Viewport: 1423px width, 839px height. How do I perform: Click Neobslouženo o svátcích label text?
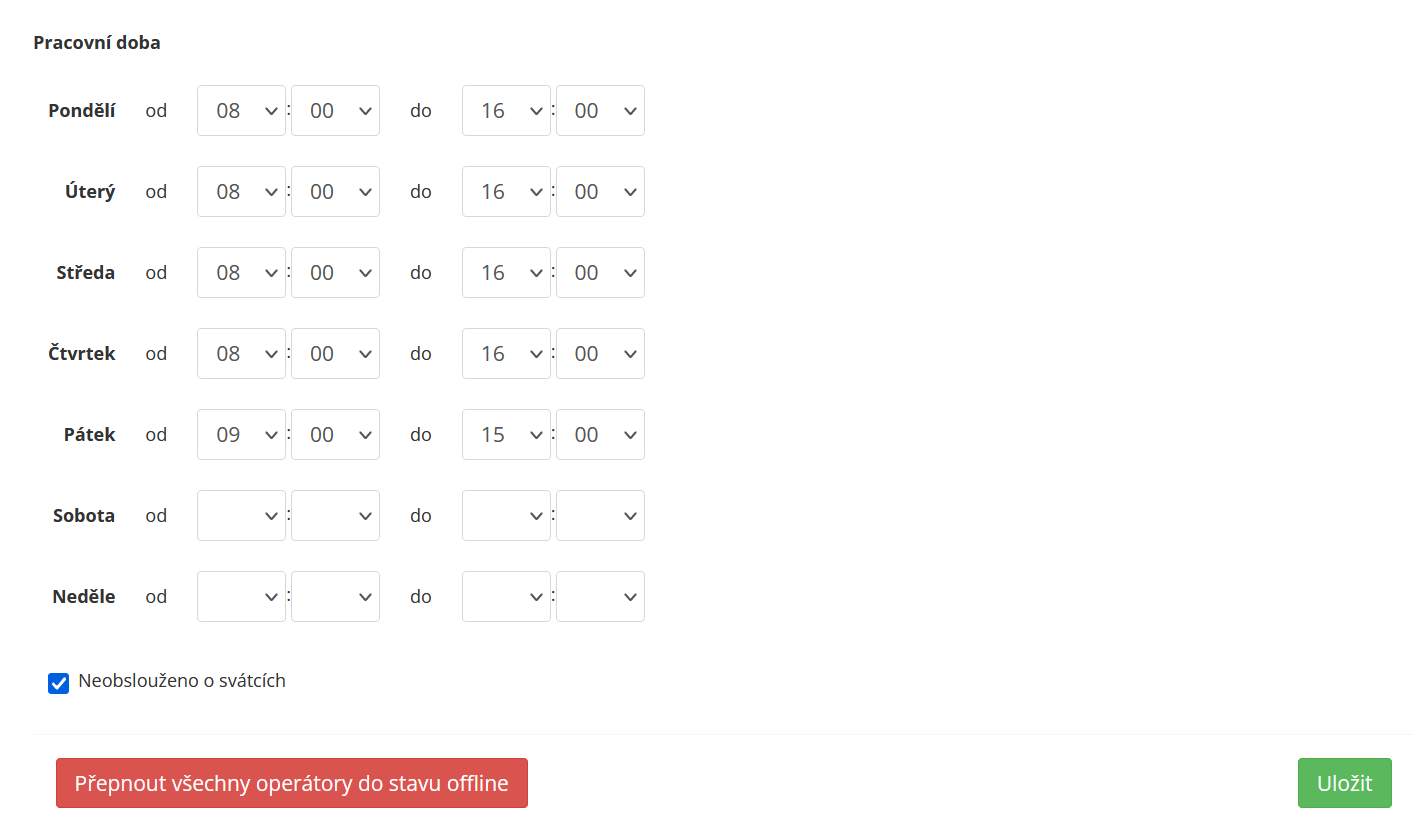tap(182, 681)
